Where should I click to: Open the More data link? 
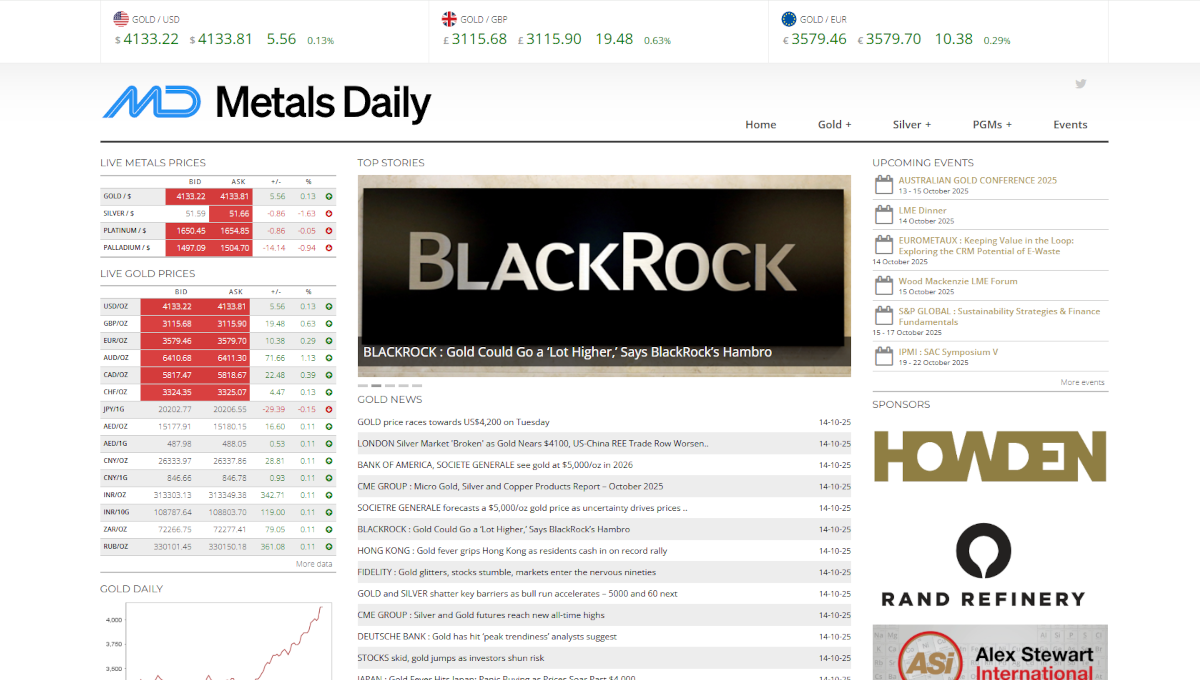[314, 564]
